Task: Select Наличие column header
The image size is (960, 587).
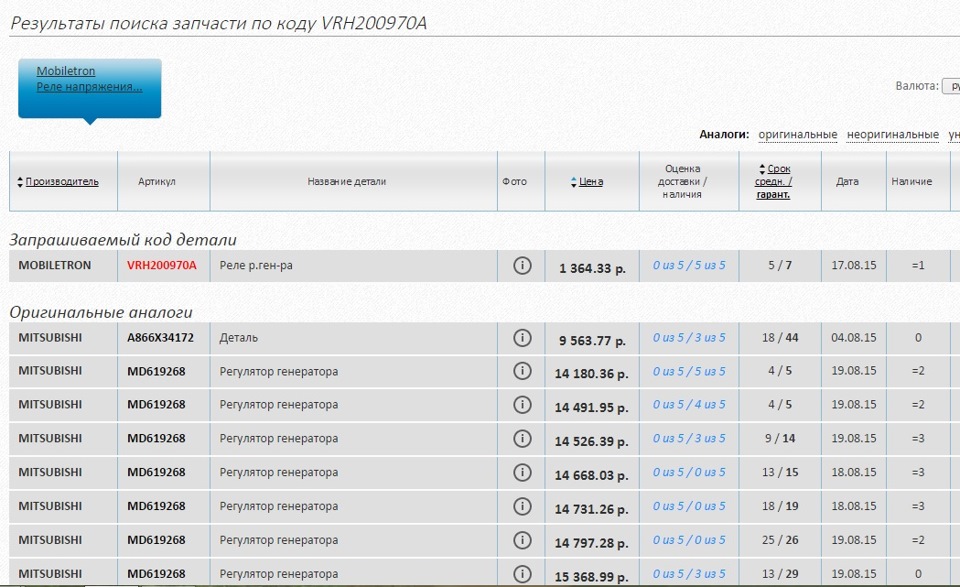Action: click(x=912, y=182)
